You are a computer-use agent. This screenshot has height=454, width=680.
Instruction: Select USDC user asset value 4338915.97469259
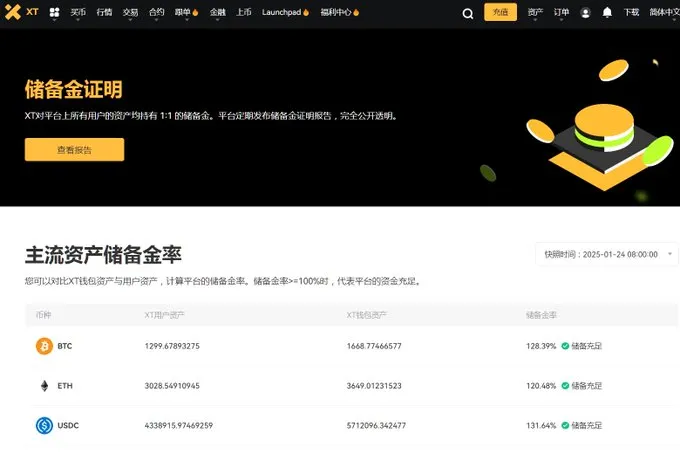(x=179, y=425)
